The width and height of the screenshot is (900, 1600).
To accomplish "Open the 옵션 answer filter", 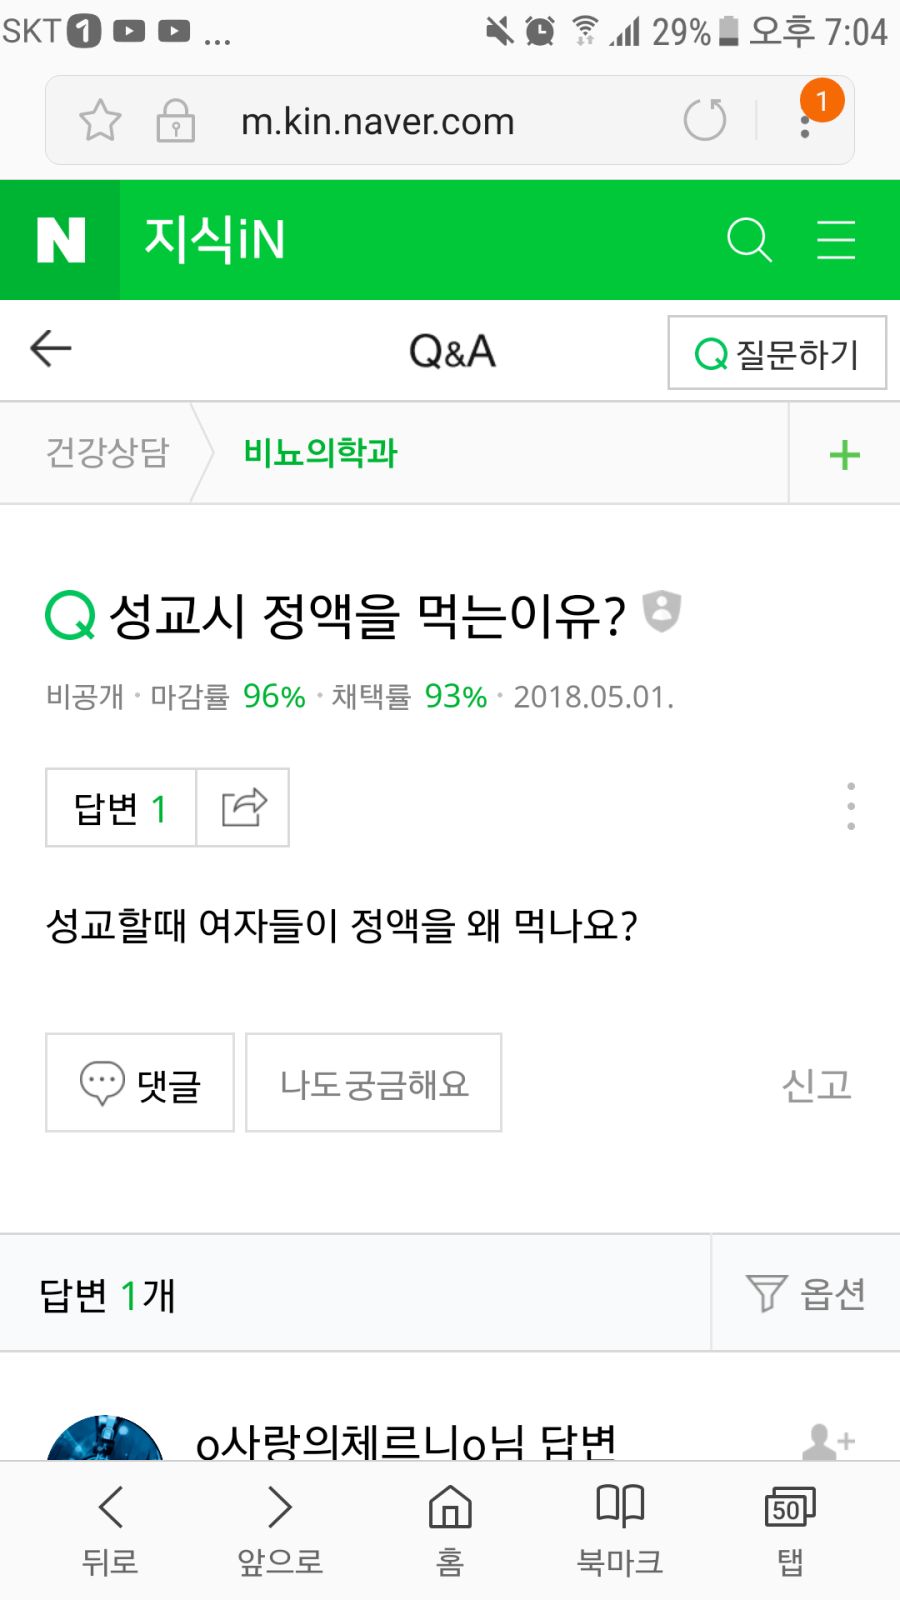I will coord(806,1293).
